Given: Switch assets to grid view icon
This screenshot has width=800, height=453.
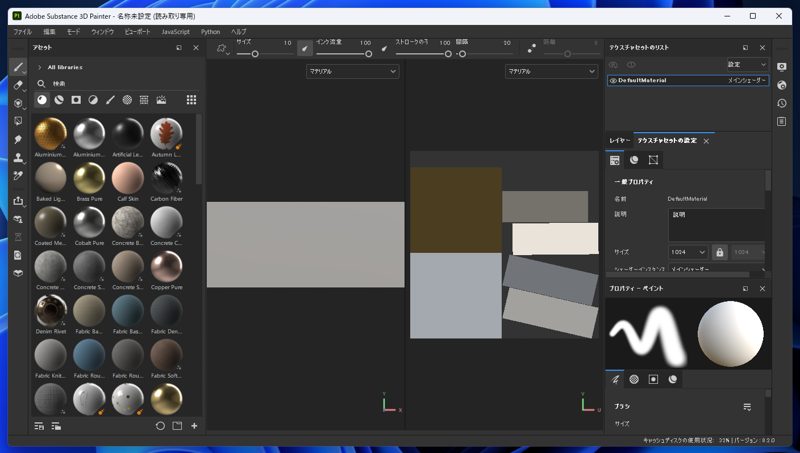Looking at the screenshot, I should (191, 100).
